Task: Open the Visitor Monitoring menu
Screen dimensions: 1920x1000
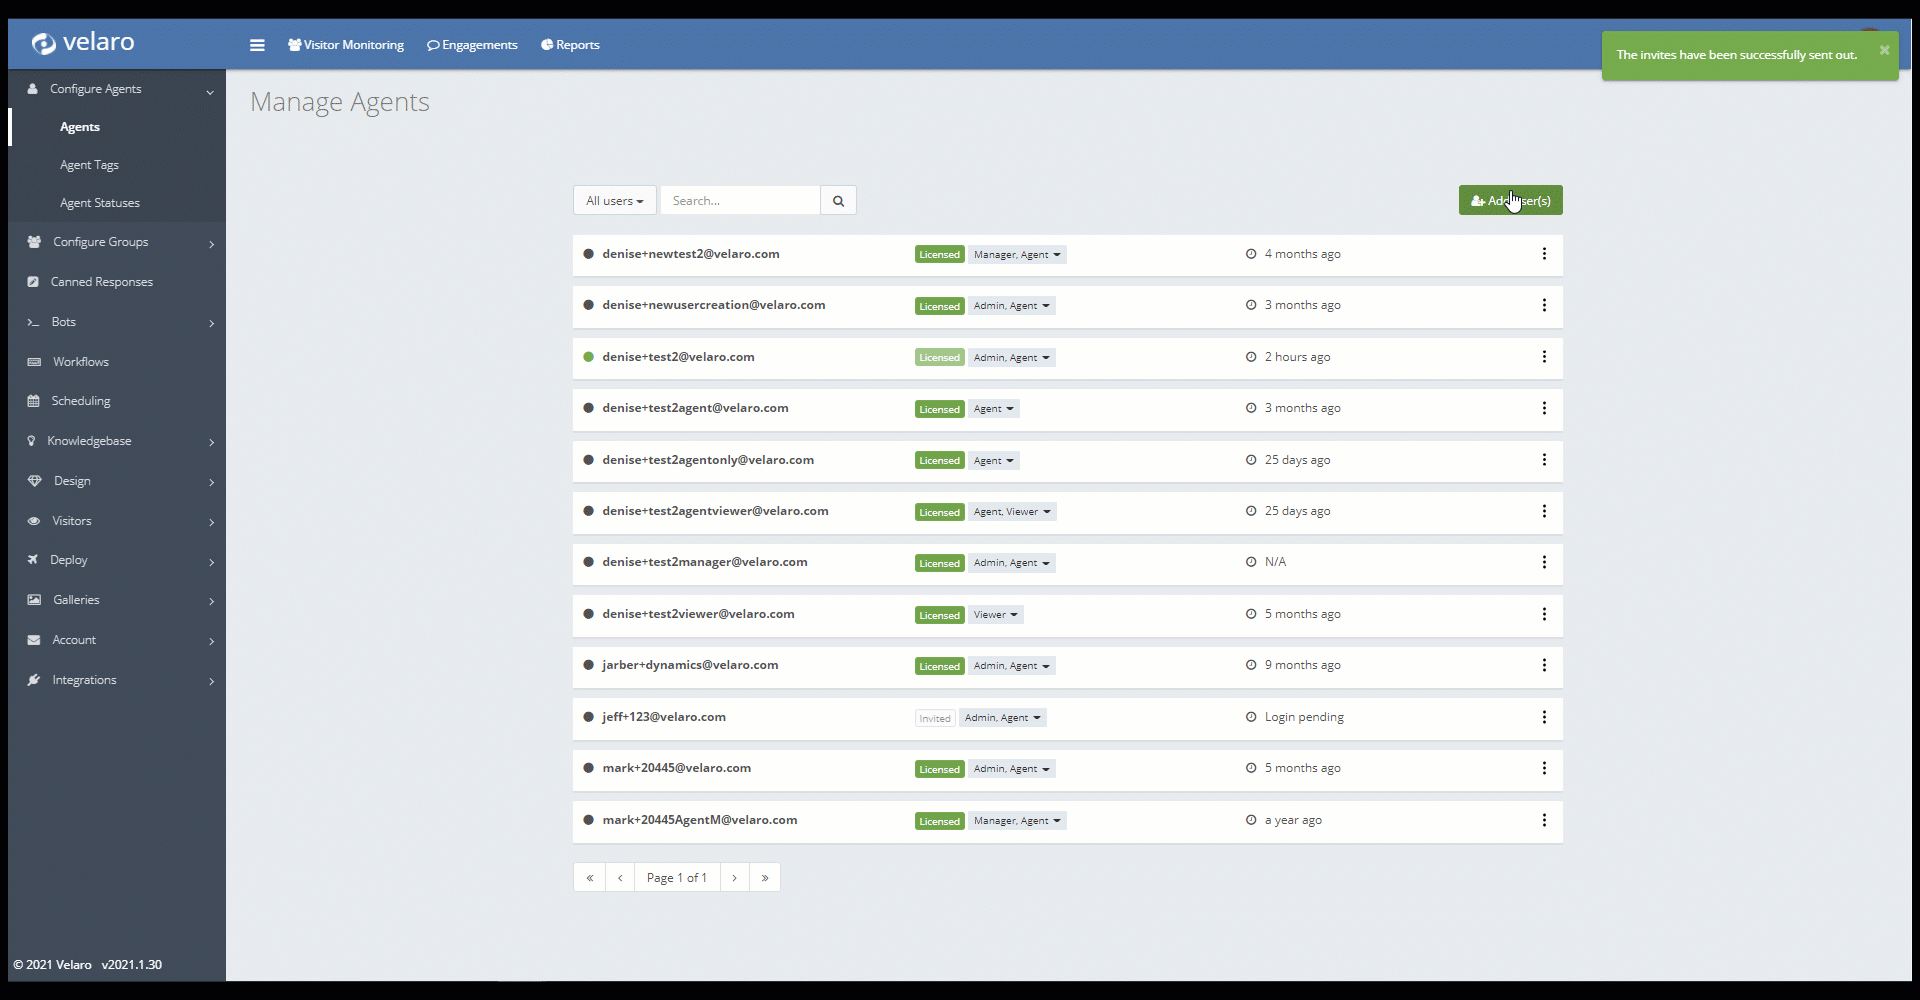Action: tap(346, 45)
